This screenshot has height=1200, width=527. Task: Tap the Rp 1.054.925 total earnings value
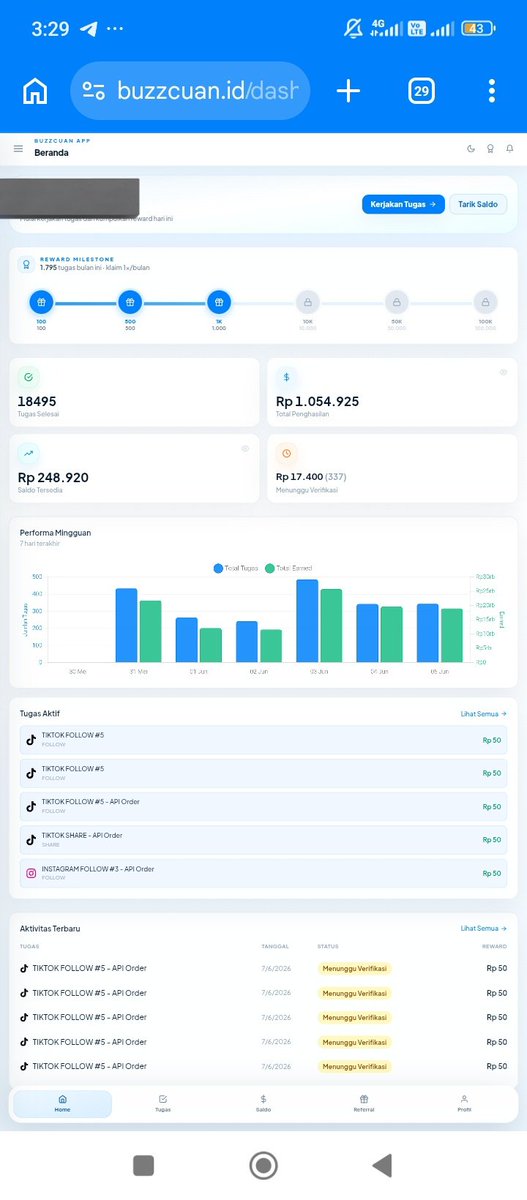click(x=317, y=401)
